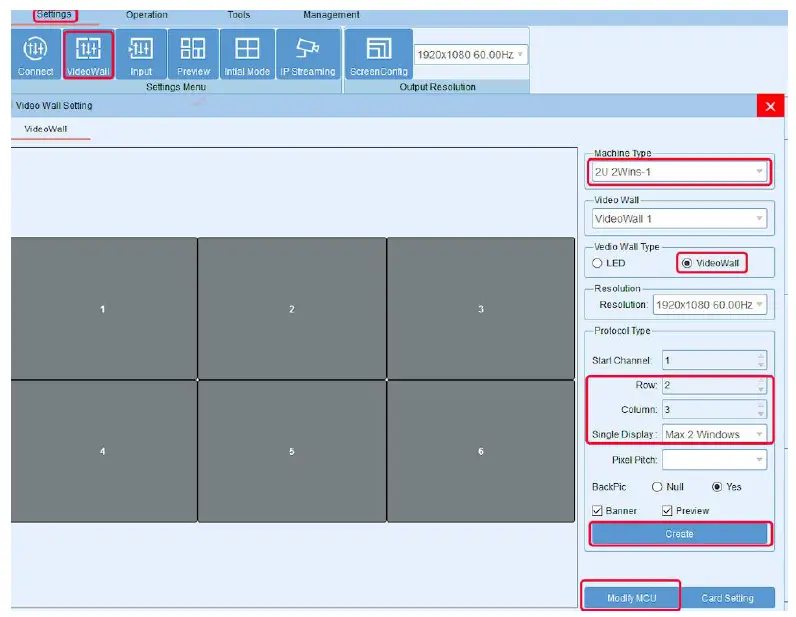This screenshot has height=617, width=796.
Task: Toggle the Banner checkbox
Action: click(x=598, y=510)
